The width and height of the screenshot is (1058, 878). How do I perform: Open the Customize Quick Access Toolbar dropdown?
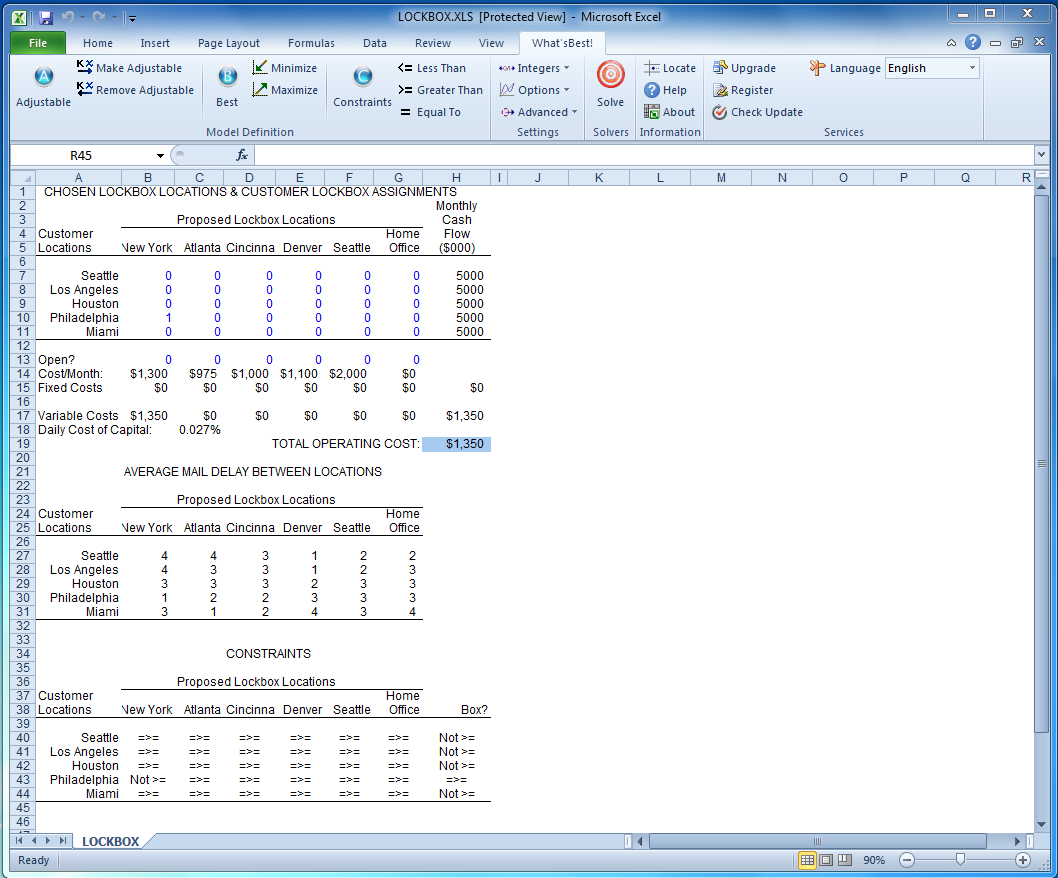(132, 18)
